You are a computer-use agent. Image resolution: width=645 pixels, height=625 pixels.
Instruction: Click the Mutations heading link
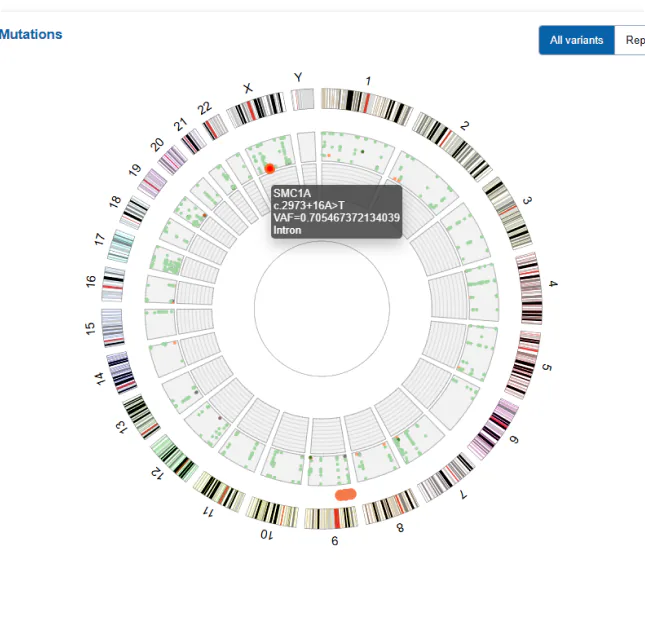click(31, 34)
